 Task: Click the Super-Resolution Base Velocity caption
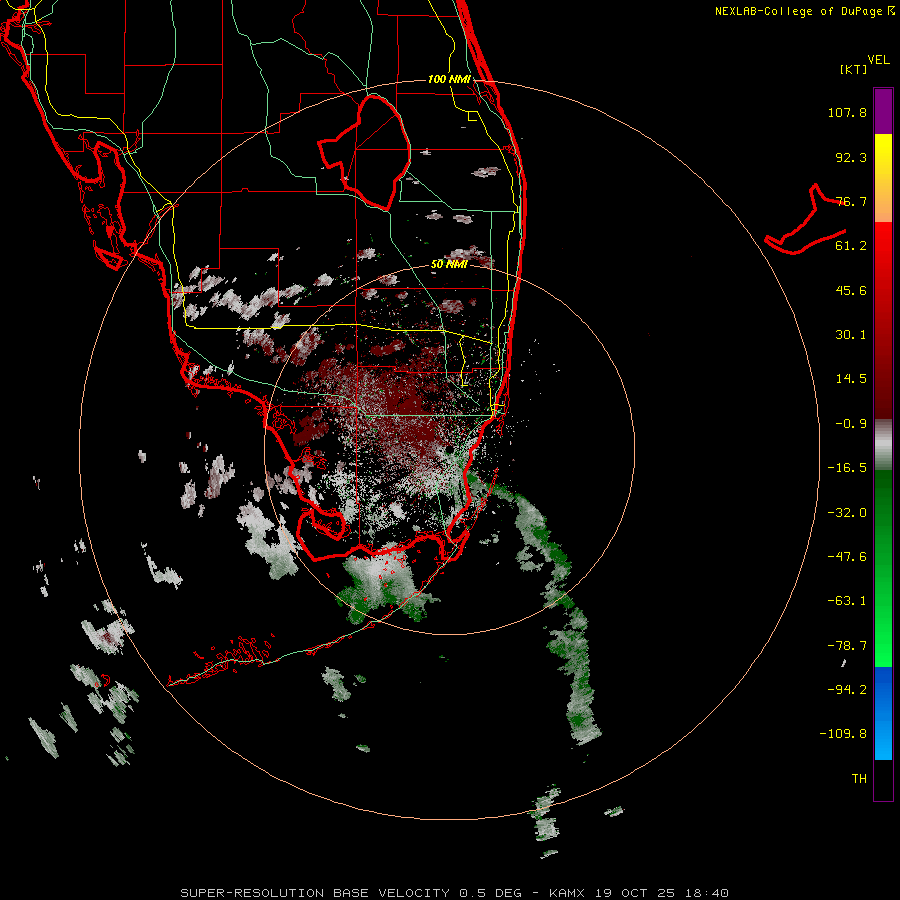pyautogui.click(x=454, y=893)
